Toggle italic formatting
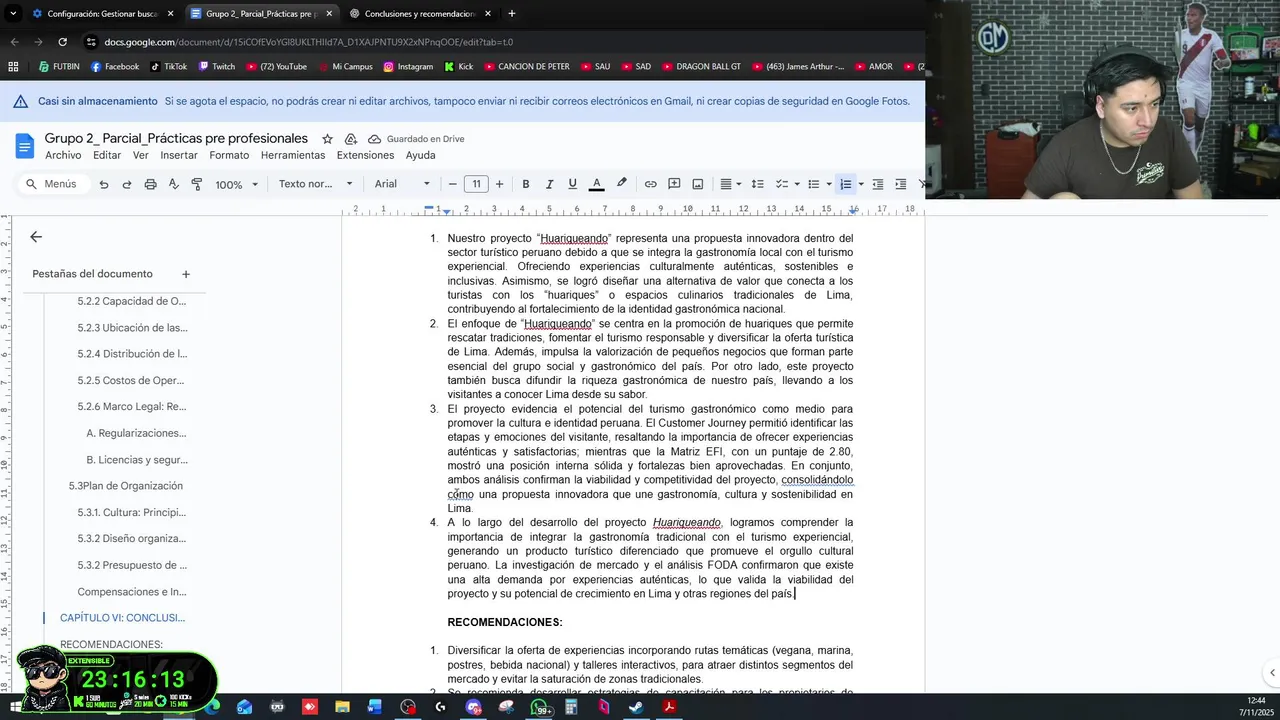The width and height of the screenshot is (1280, 720). 549,184
